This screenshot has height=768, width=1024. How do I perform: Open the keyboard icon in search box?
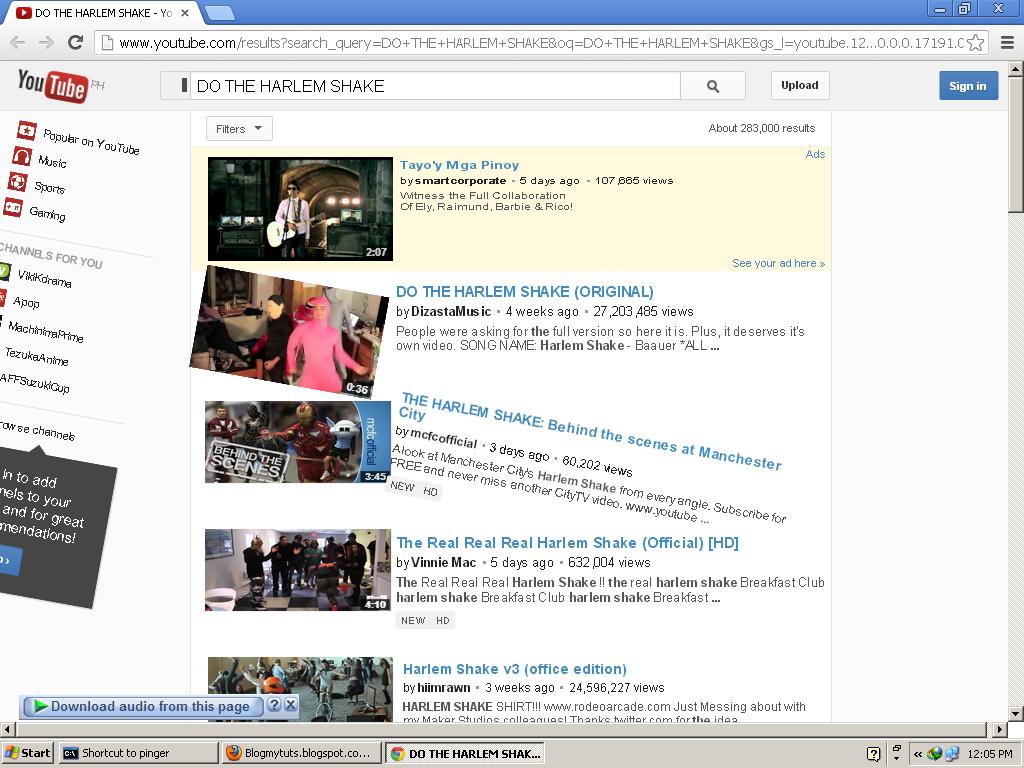pyautogui.click(x=184, y=85)
